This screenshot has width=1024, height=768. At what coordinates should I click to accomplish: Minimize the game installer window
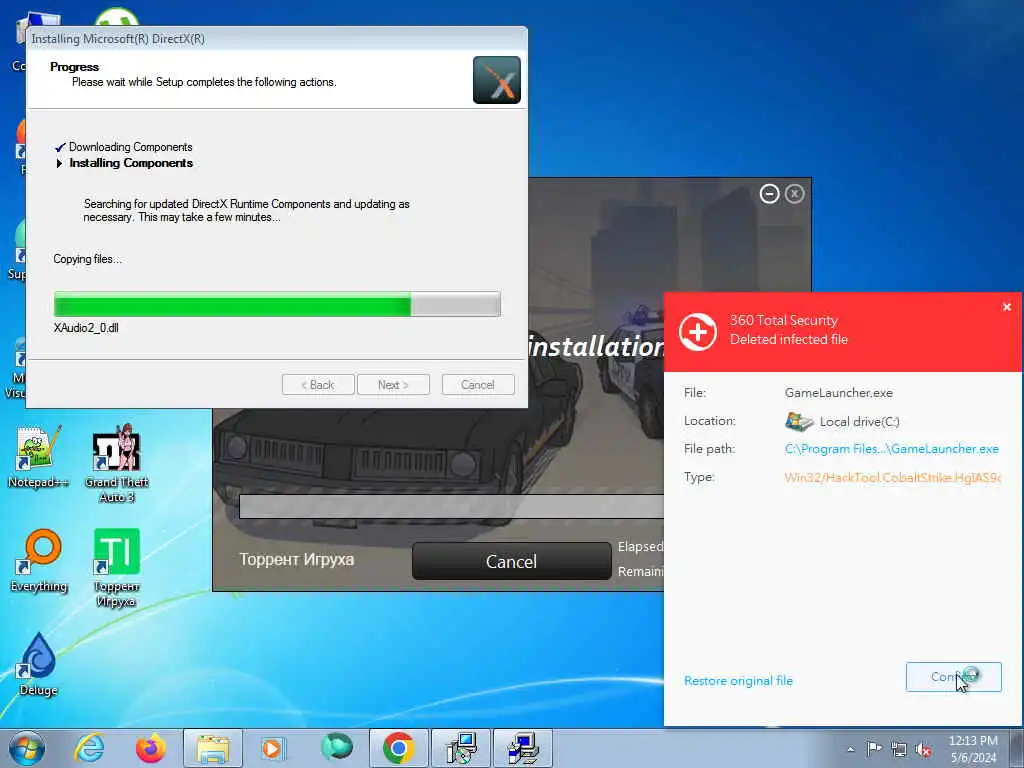(769, 194)
